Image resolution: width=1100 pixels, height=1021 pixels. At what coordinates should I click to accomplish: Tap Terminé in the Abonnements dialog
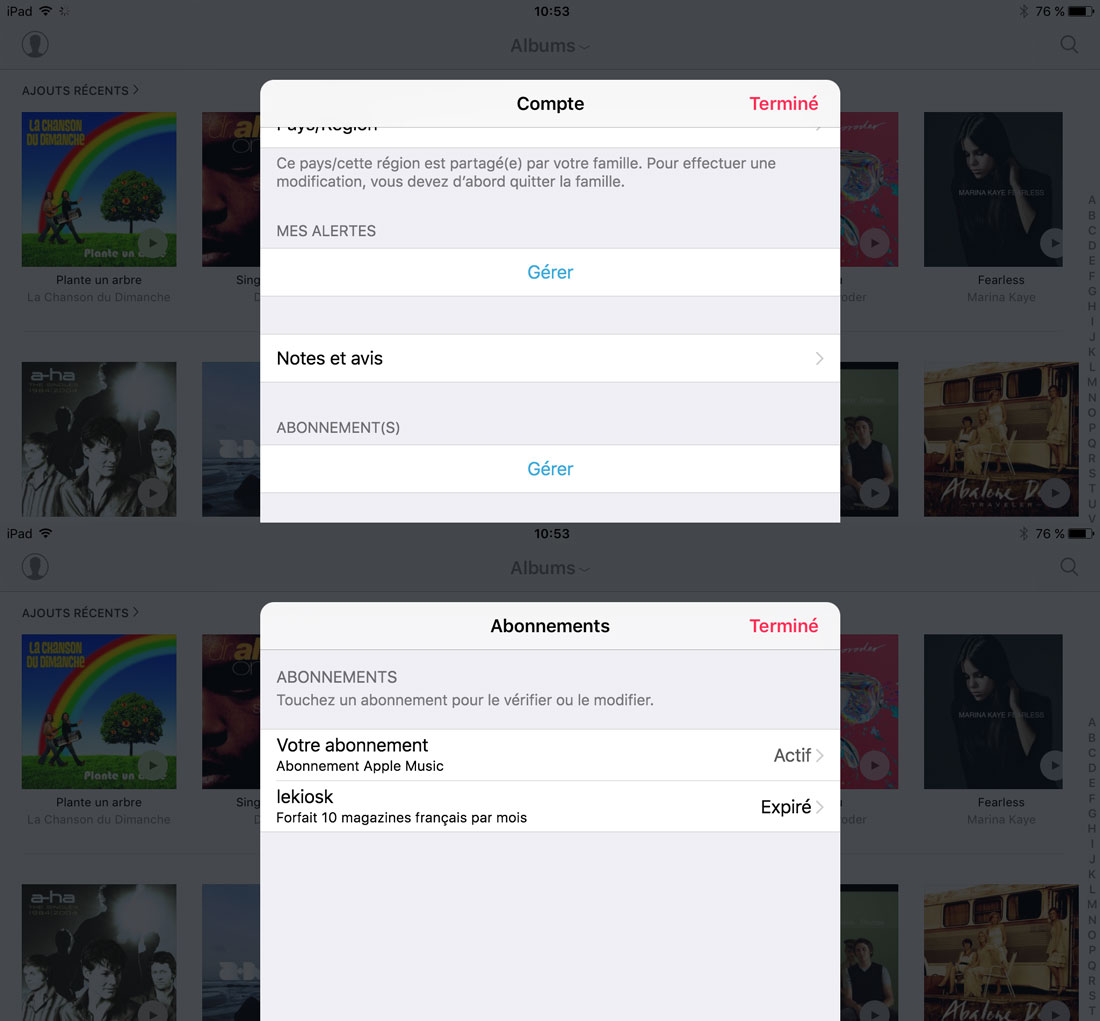click(783, 626)
